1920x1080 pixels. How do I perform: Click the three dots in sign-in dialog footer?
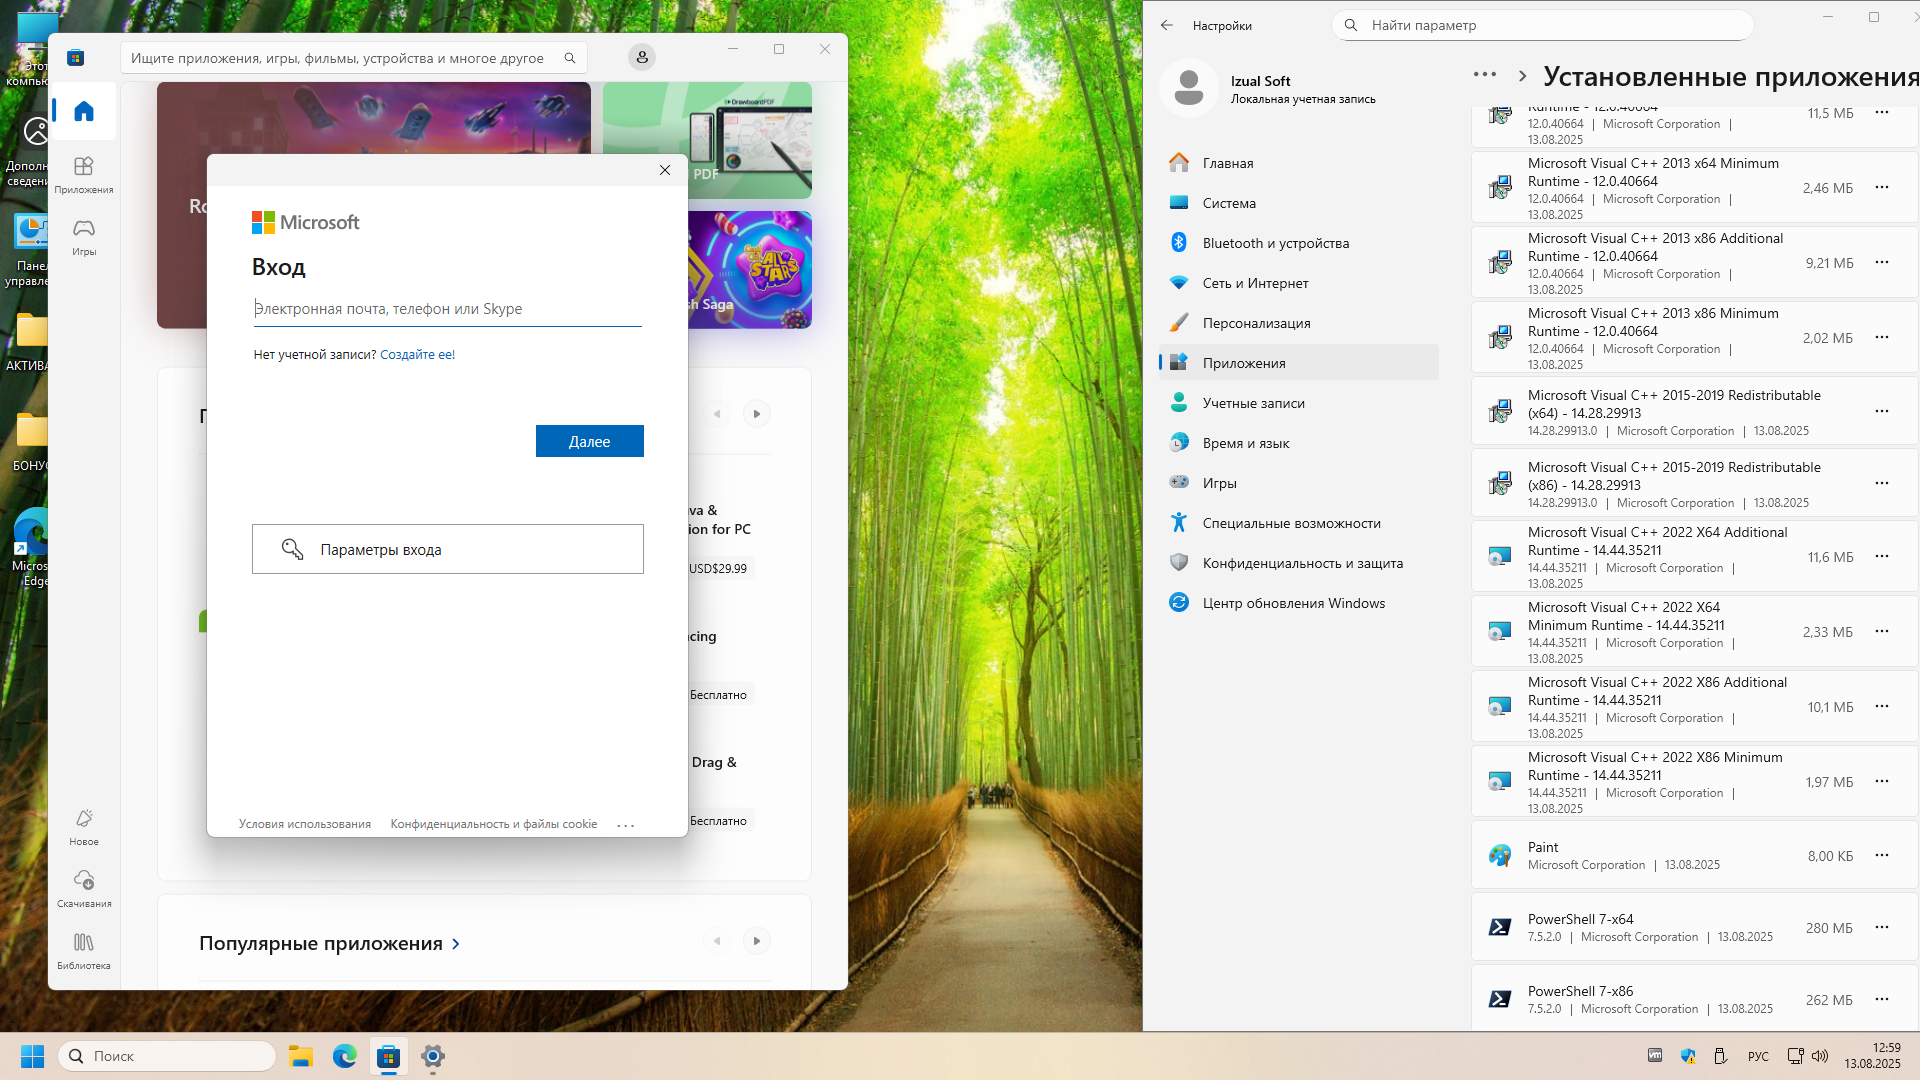626,825
